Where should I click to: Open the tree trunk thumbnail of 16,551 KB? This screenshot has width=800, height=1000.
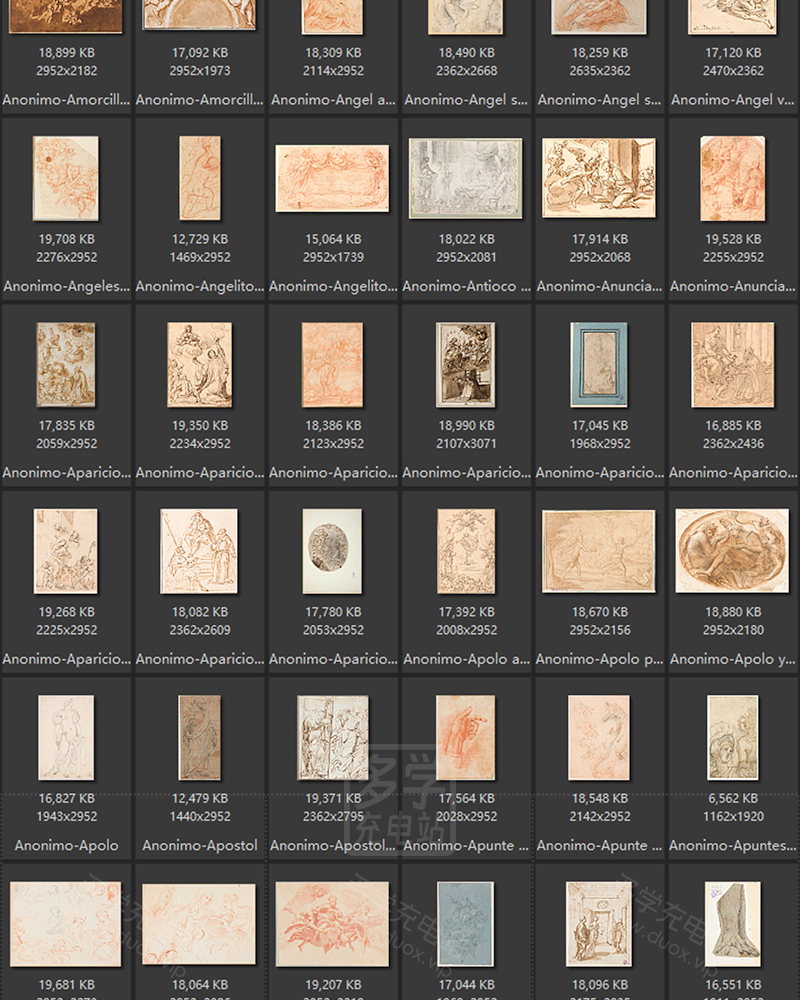(732, 923)
